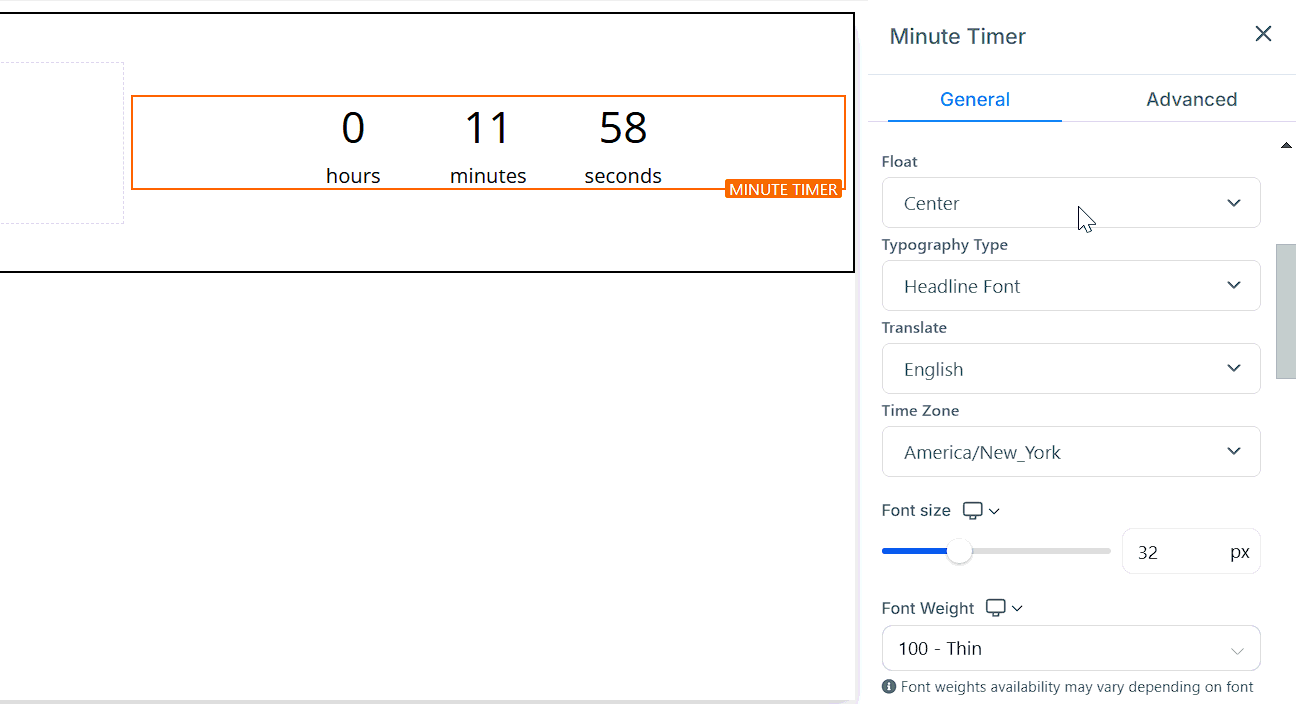Open the Advanced tab
The height and width of the screenshot is (704, 1296).
(x=1191, y=99)
